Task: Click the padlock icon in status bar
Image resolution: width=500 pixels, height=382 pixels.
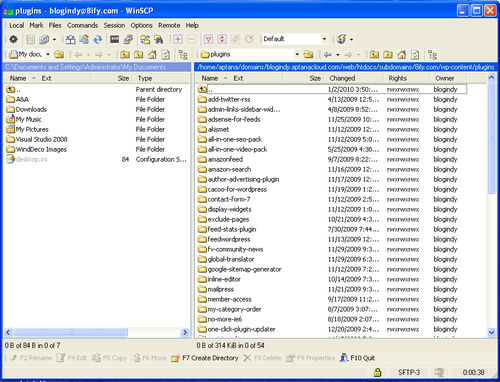Action: pyautogui.click(x=377, y=372)
